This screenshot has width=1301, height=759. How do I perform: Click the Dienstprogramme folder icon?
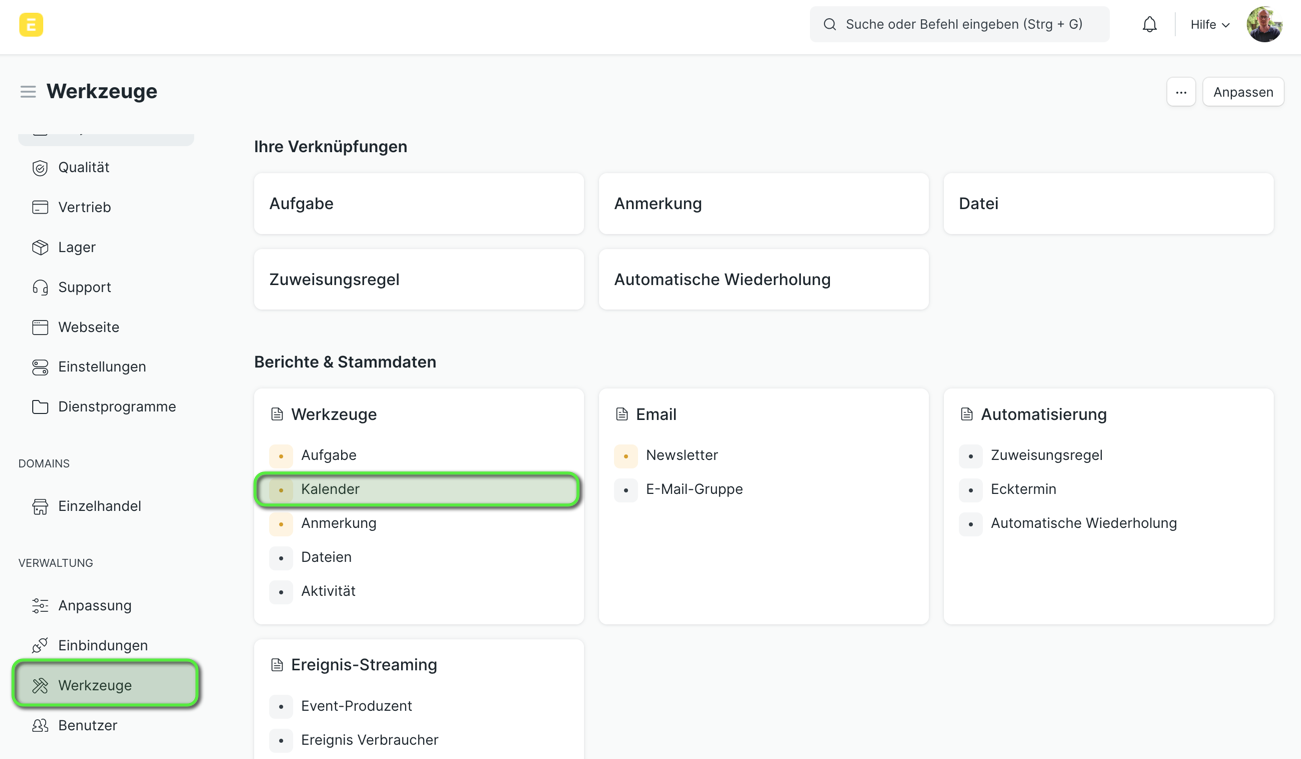(x=40, y=408)
